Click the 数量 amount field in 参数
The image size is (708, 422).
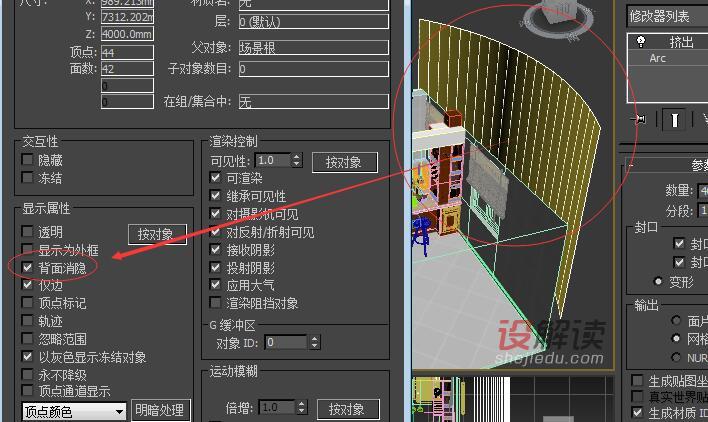point(703,190)
